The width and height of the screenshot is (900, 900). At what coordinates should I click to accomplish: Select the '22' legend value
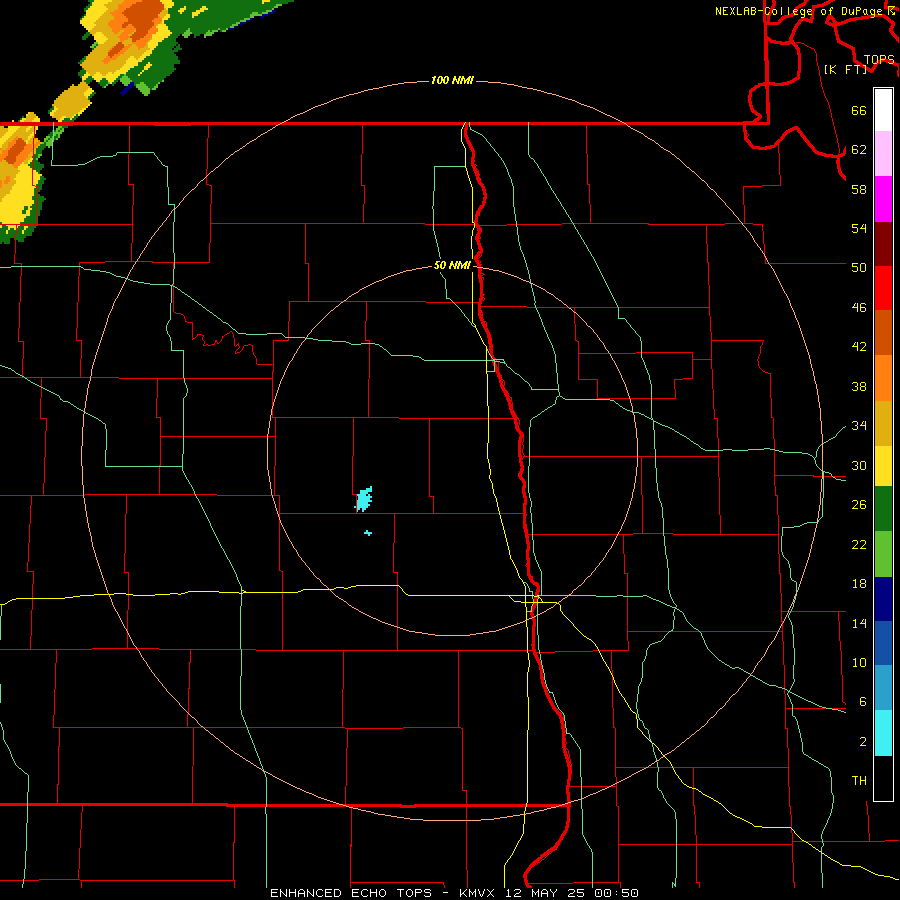[x=859, y=545]
